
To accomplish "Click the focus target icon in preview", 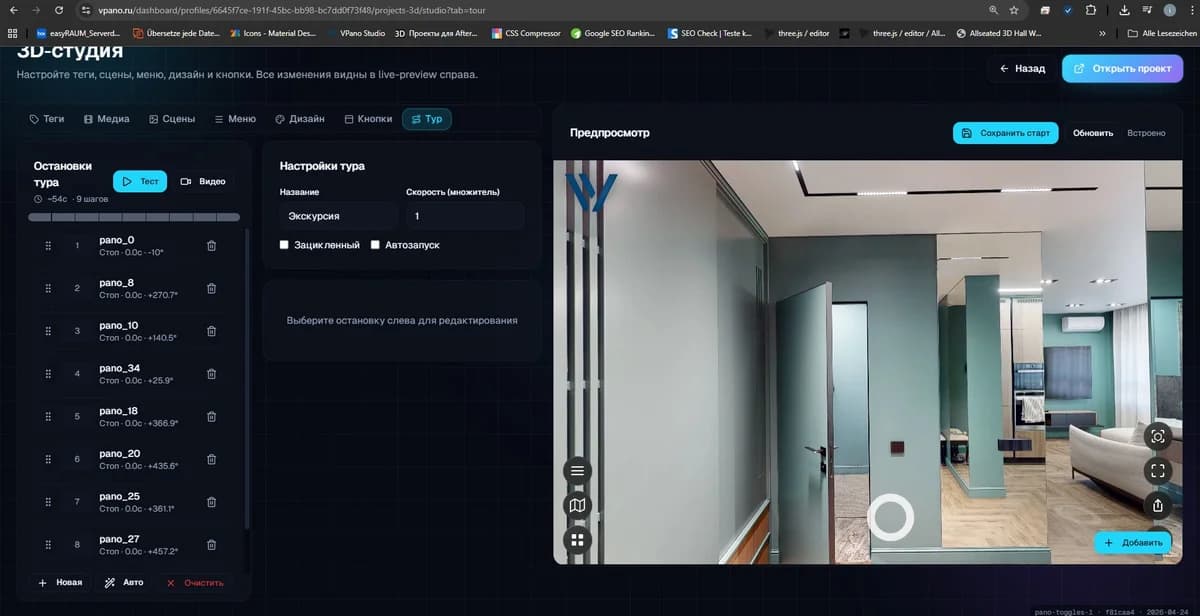I will point(1157,436).
